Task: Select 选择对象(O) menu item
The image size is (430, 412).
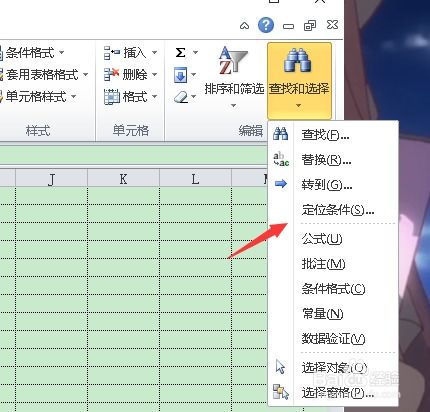Action: (x=333, y=368)
